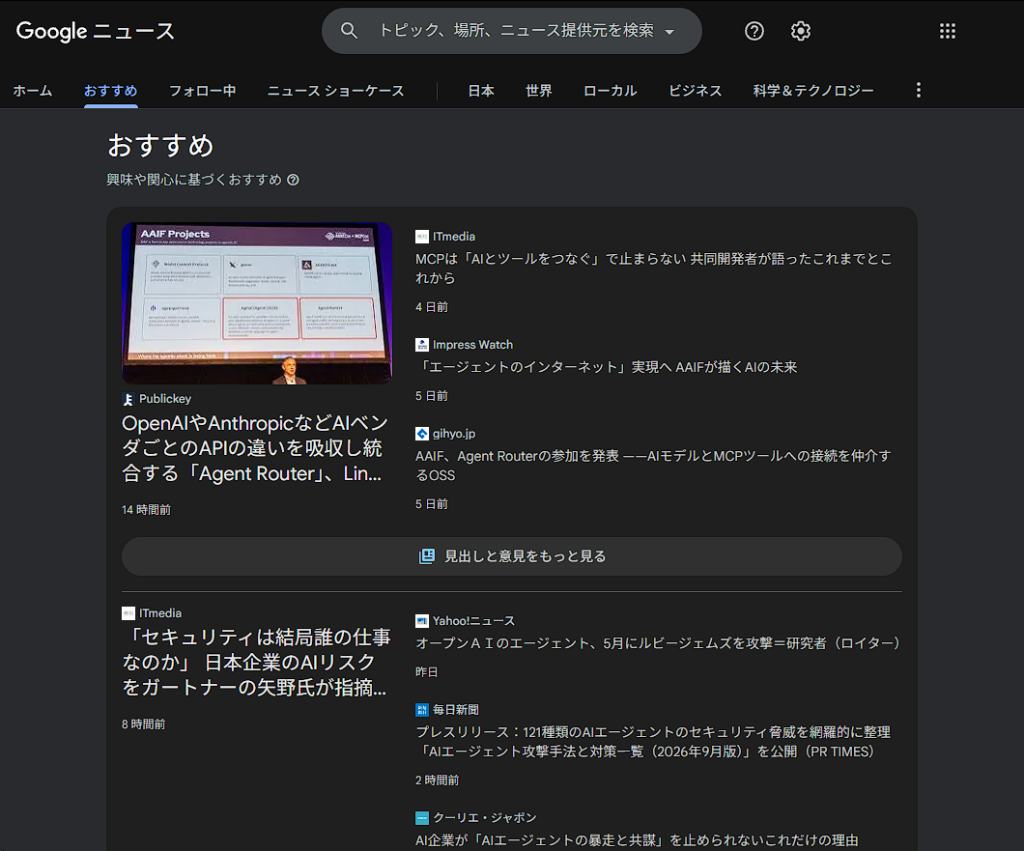Click the Google ニュース logo

(x=95, y=31)
